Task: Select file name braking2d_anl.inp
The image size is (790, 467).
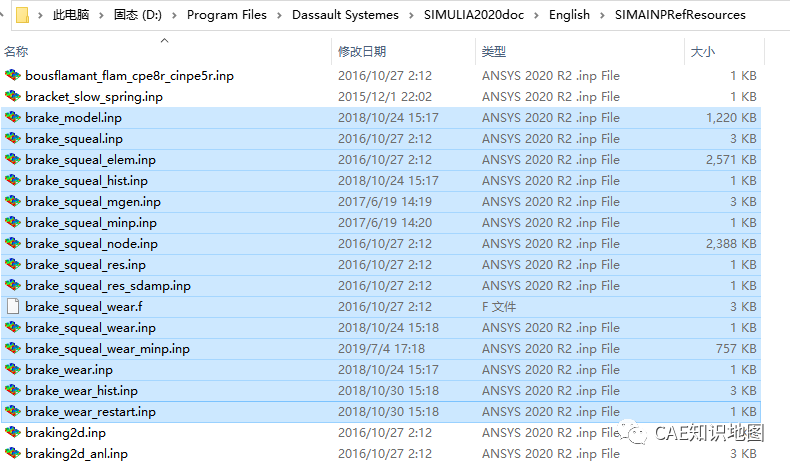Action: tap(77, 453)
